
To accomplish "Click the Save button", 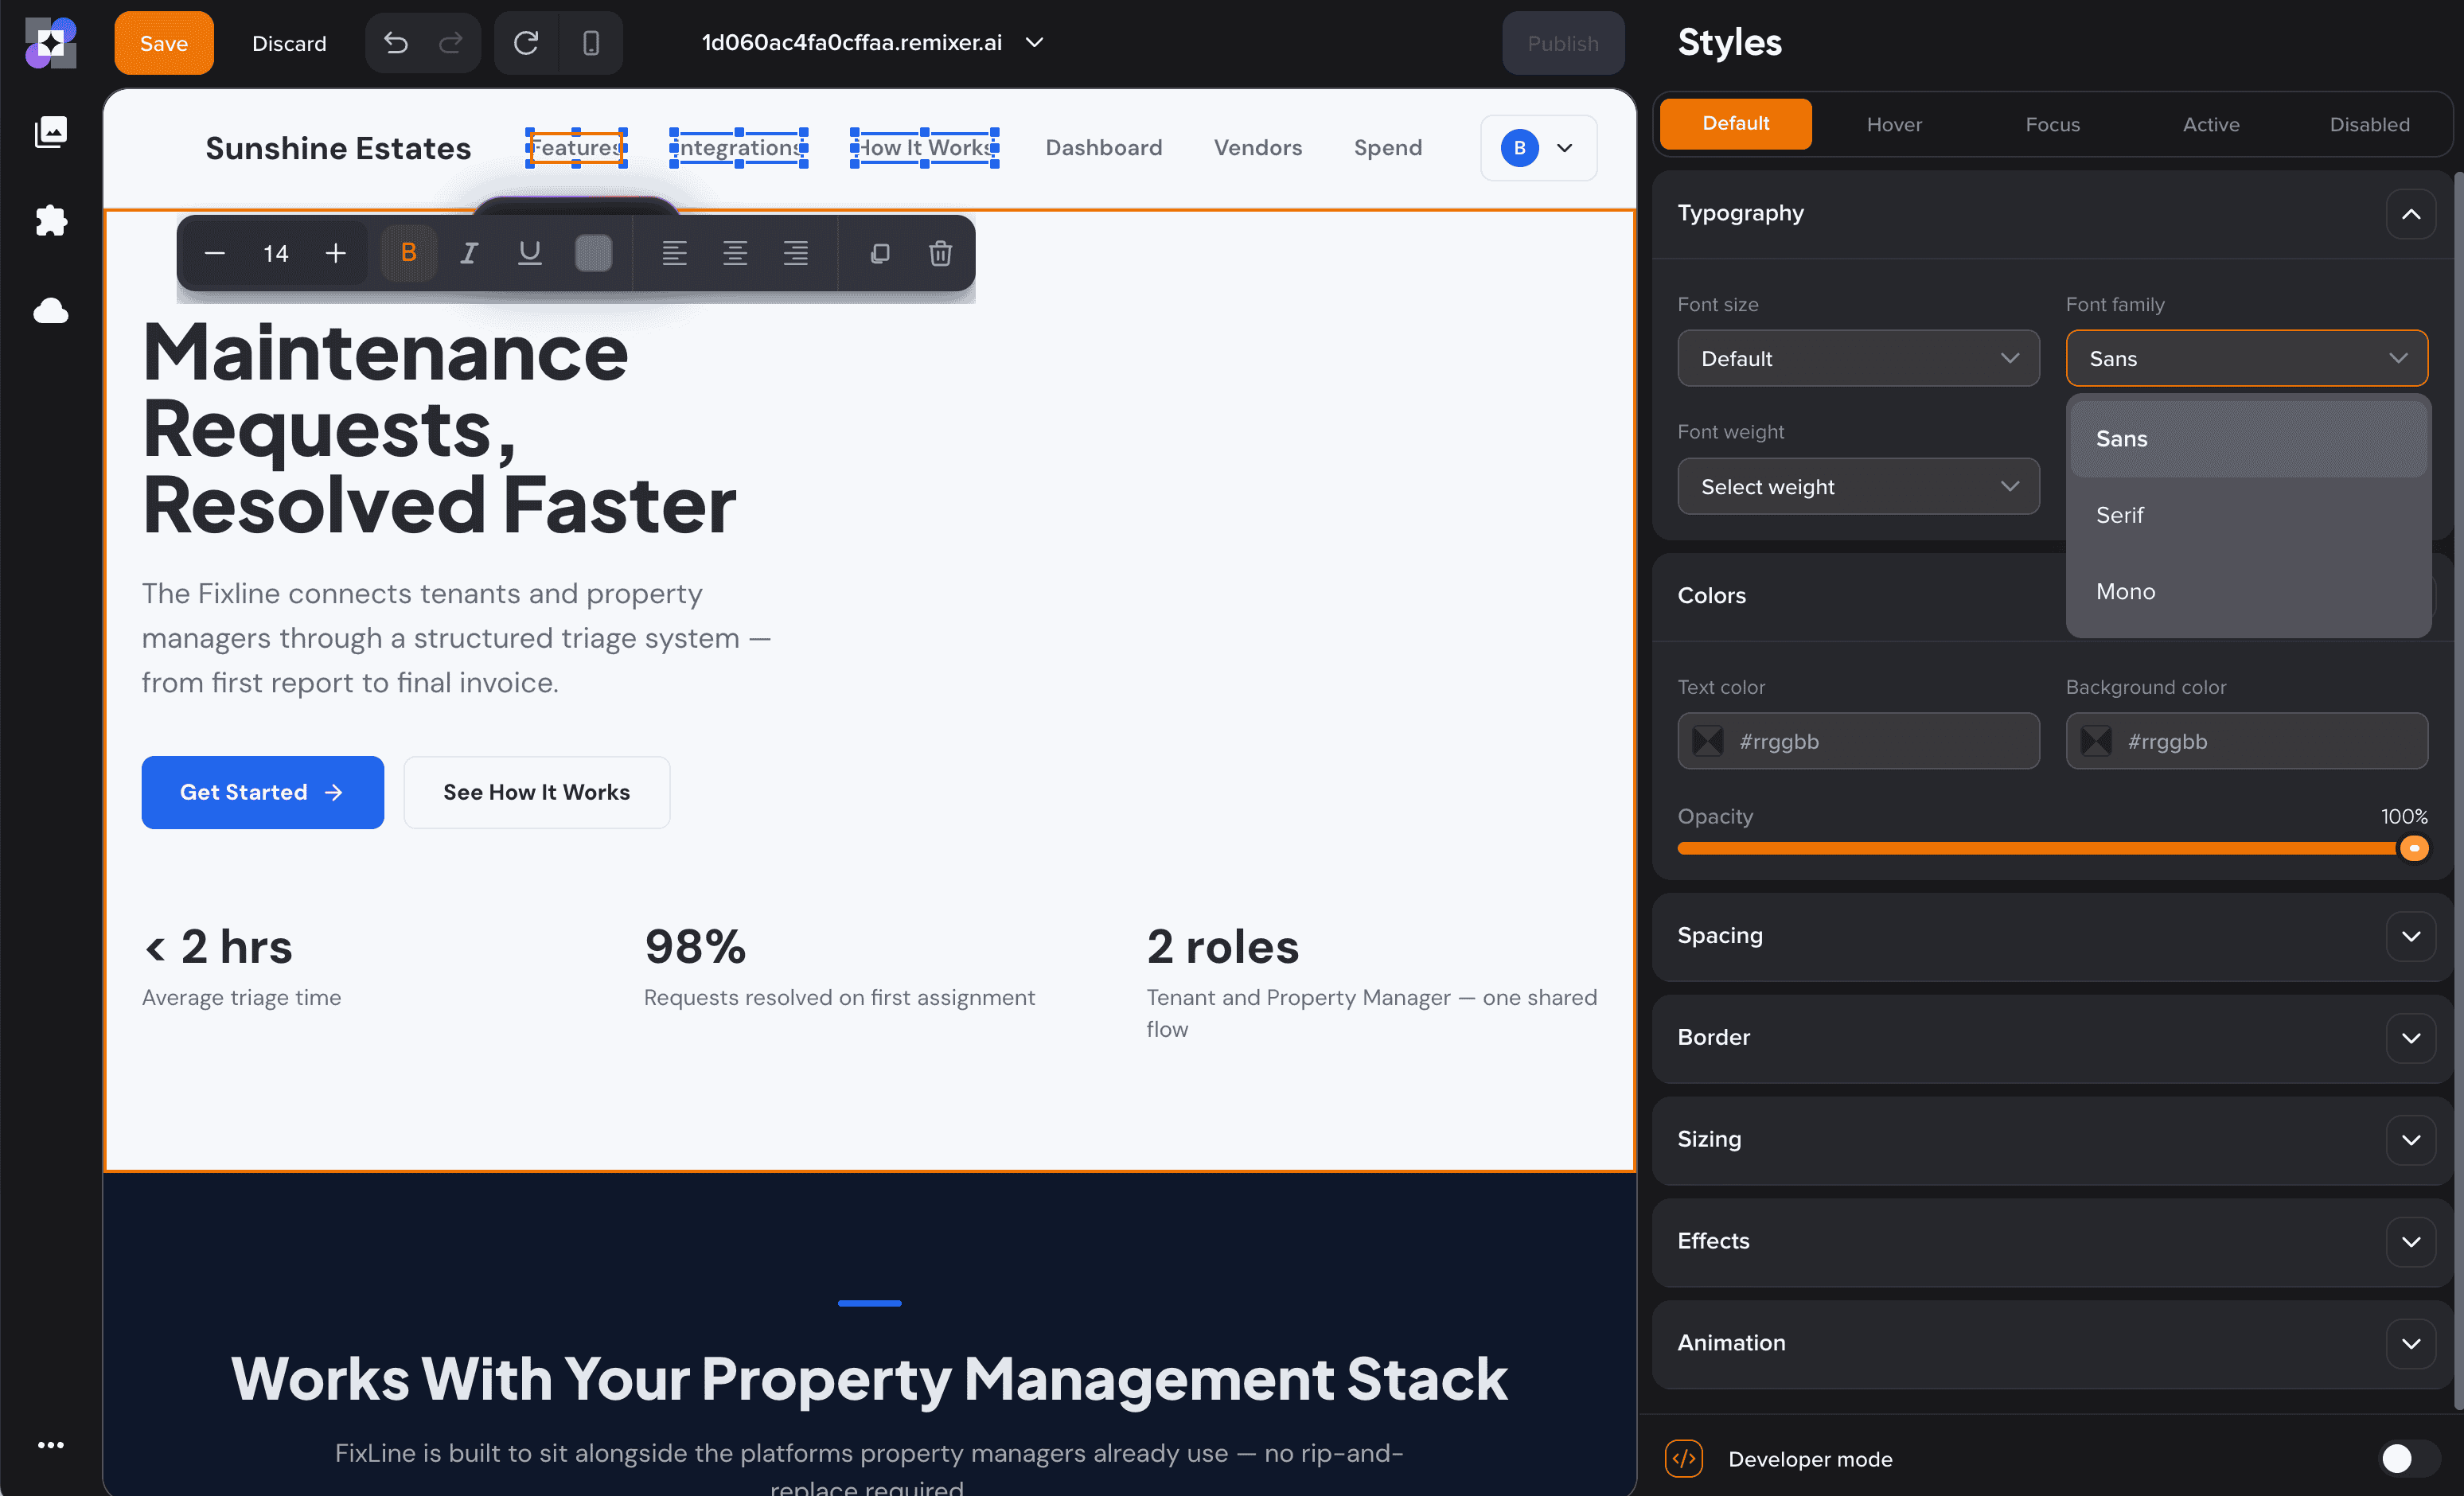I will [x=164, y=43].
